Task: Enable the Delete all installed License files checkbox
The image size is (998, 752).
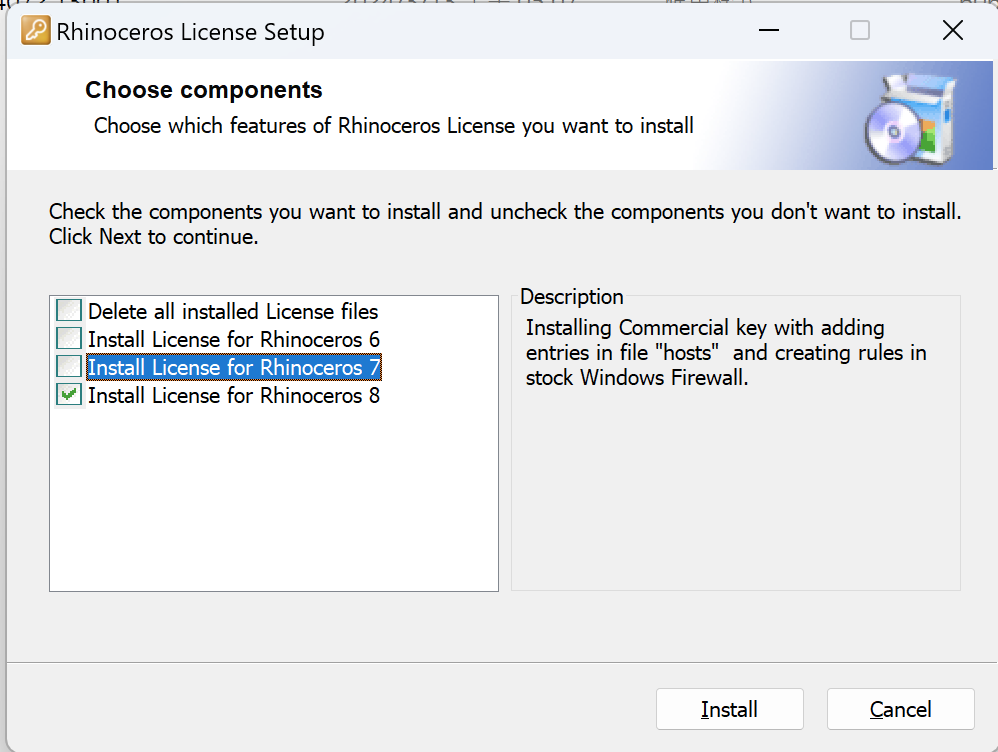Action: (69, 311)
